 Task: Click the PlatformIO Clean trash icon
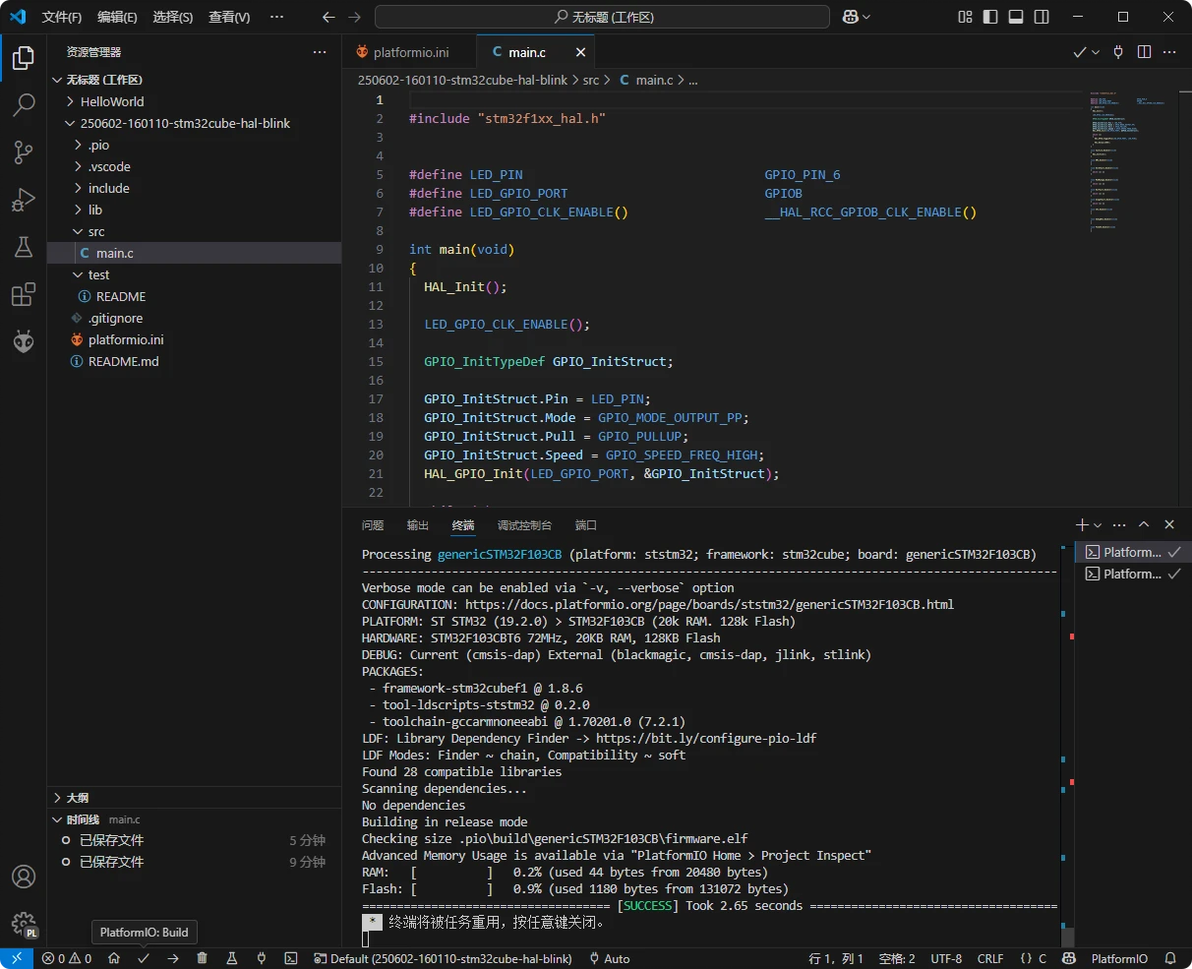pos(202,958)
